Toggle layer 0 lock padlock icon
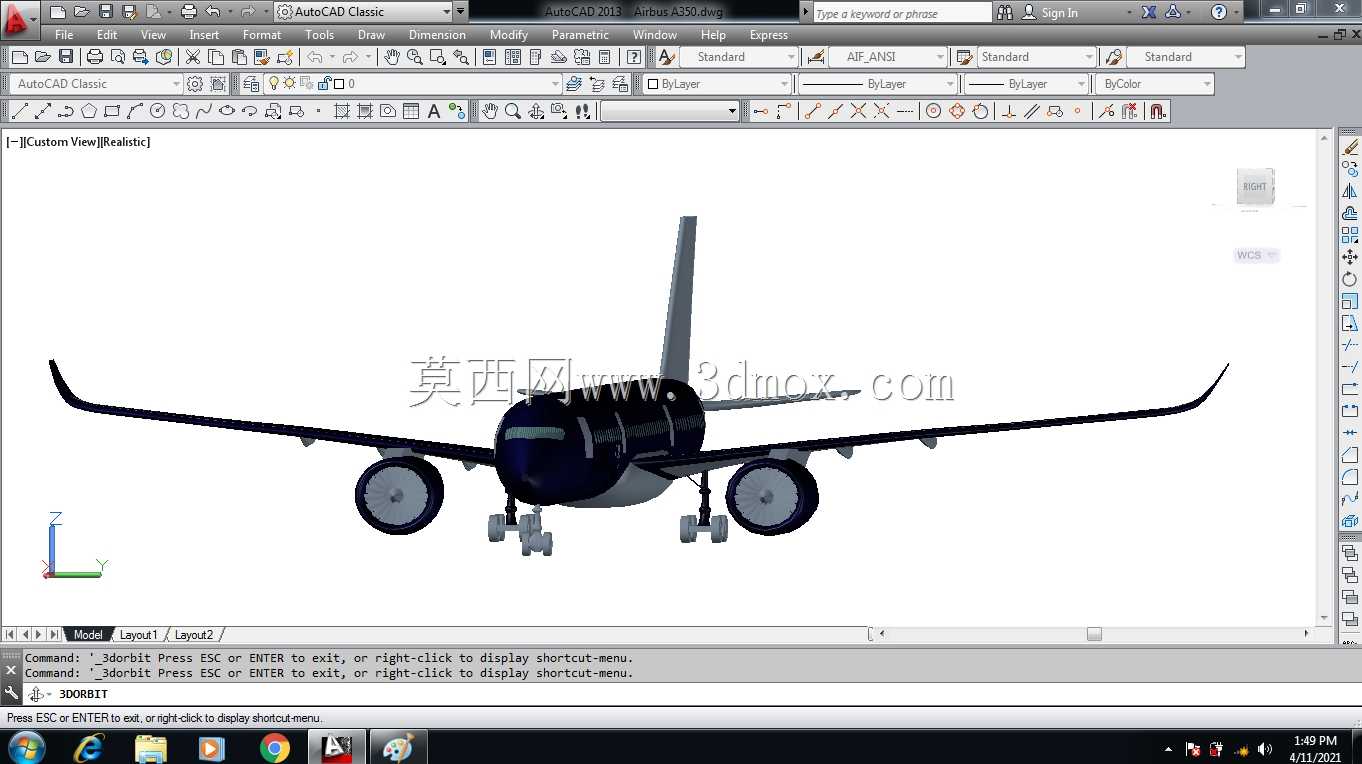This screenshot has height=764, width=1362. point(323,84)
